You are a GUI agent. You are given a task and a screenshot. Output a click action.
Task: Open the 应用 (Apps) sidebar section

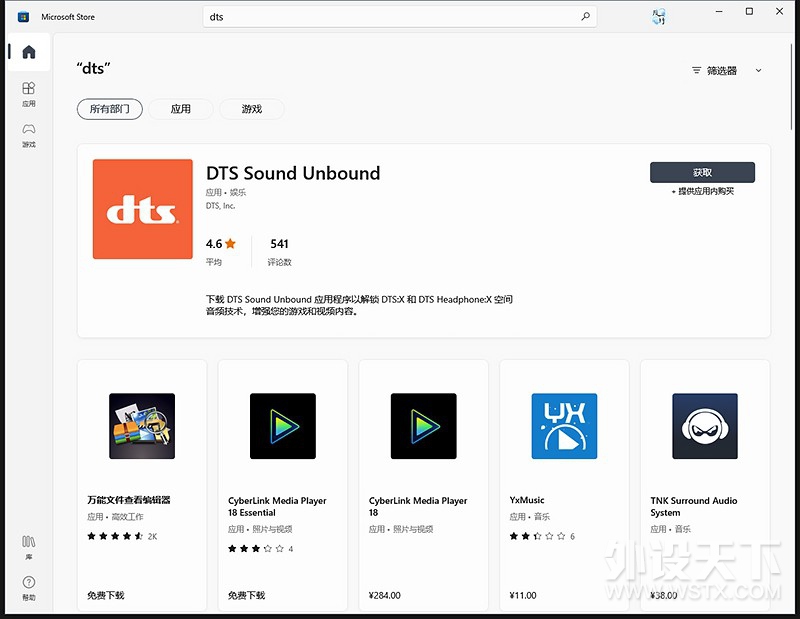pos(29,94)
